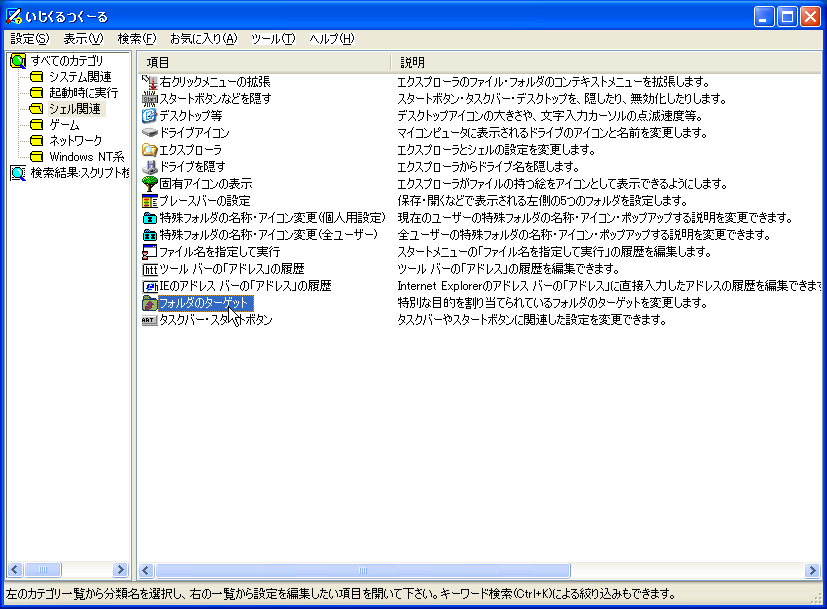Click the スタートボタンなどを隠す icon
Screen dimensions: 827x609
[150, 99]
